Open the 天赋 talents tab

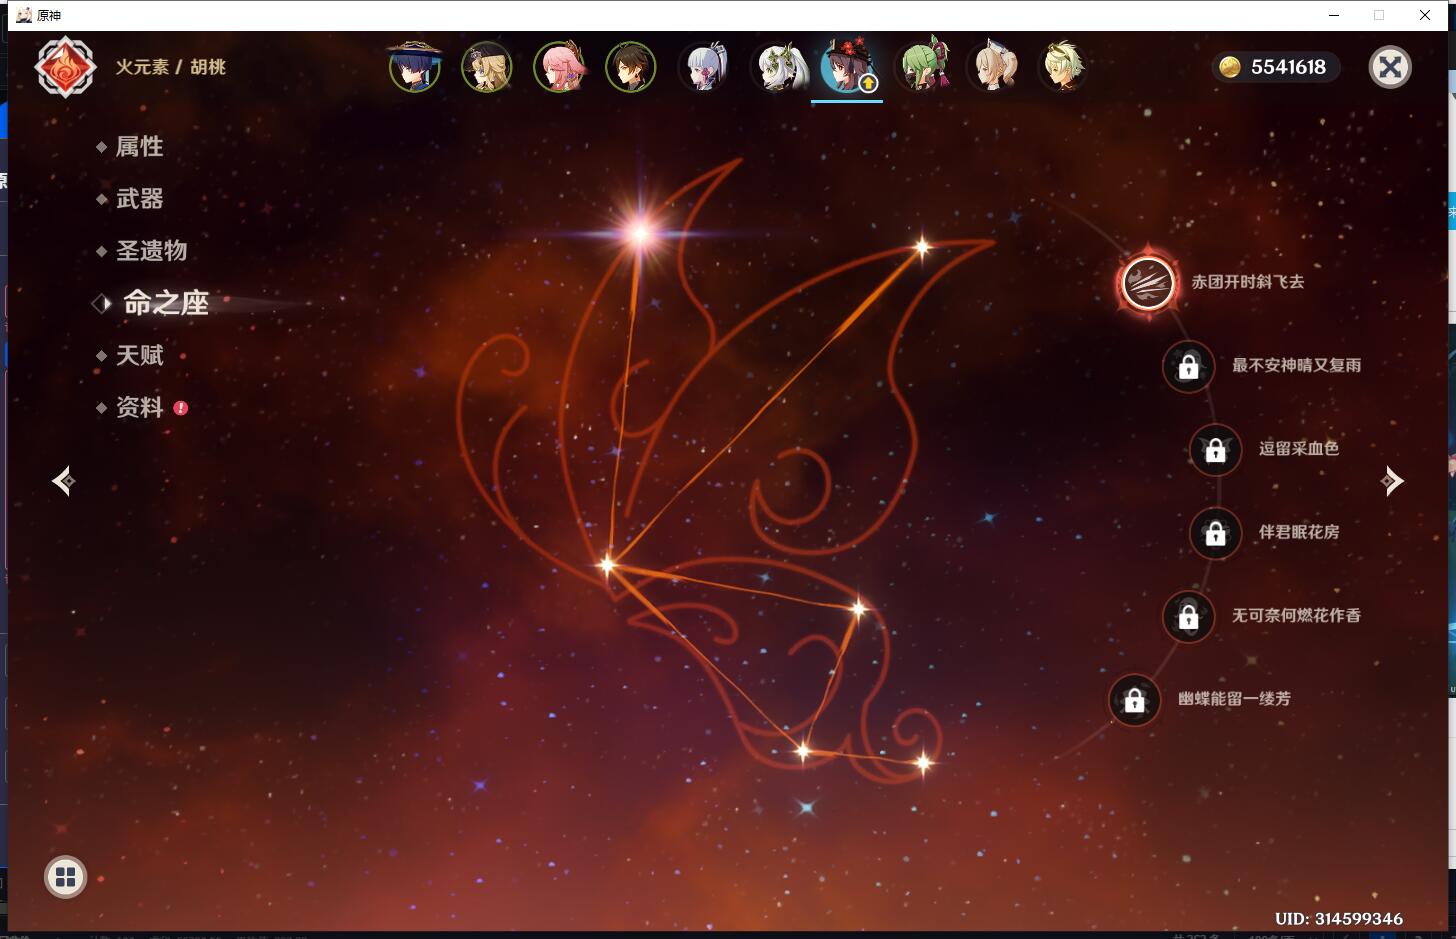(139, 355)
